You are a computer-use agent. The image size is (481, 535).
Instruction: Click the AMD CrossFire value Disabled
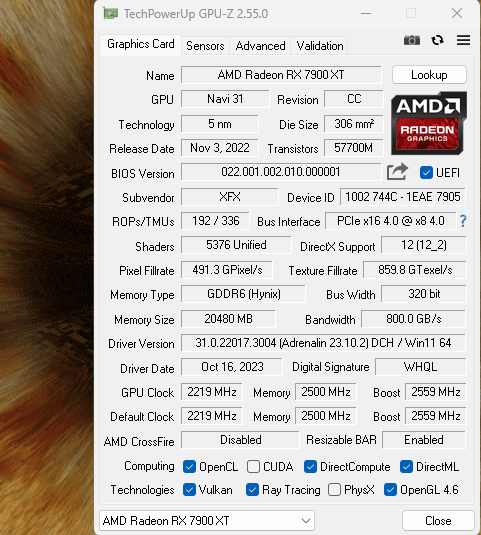point(240,440)
